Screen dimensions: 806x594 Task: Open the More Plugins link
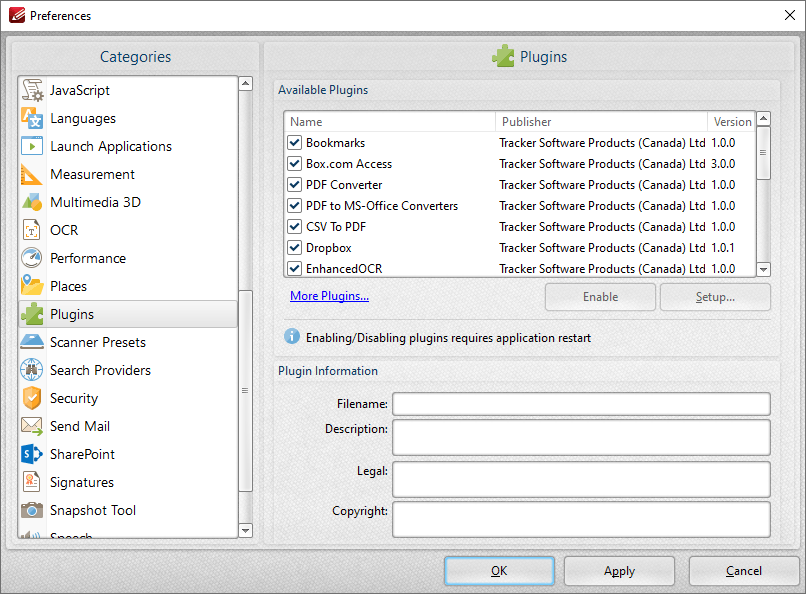coord(329,296)
